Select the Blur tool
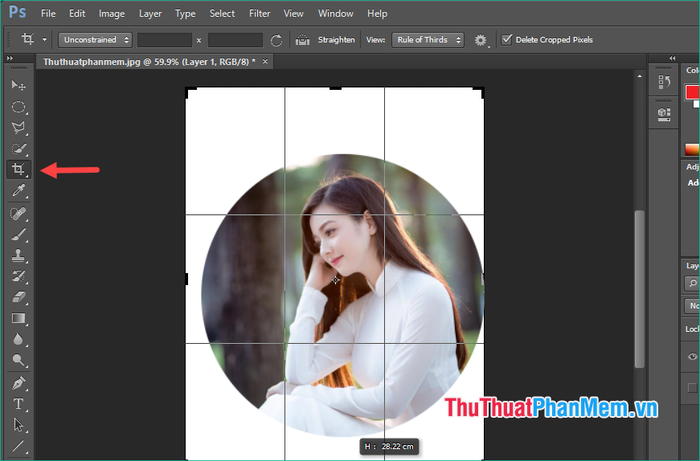Image resolution: width=700 pixels, height=461 pixels. (18, 339)
